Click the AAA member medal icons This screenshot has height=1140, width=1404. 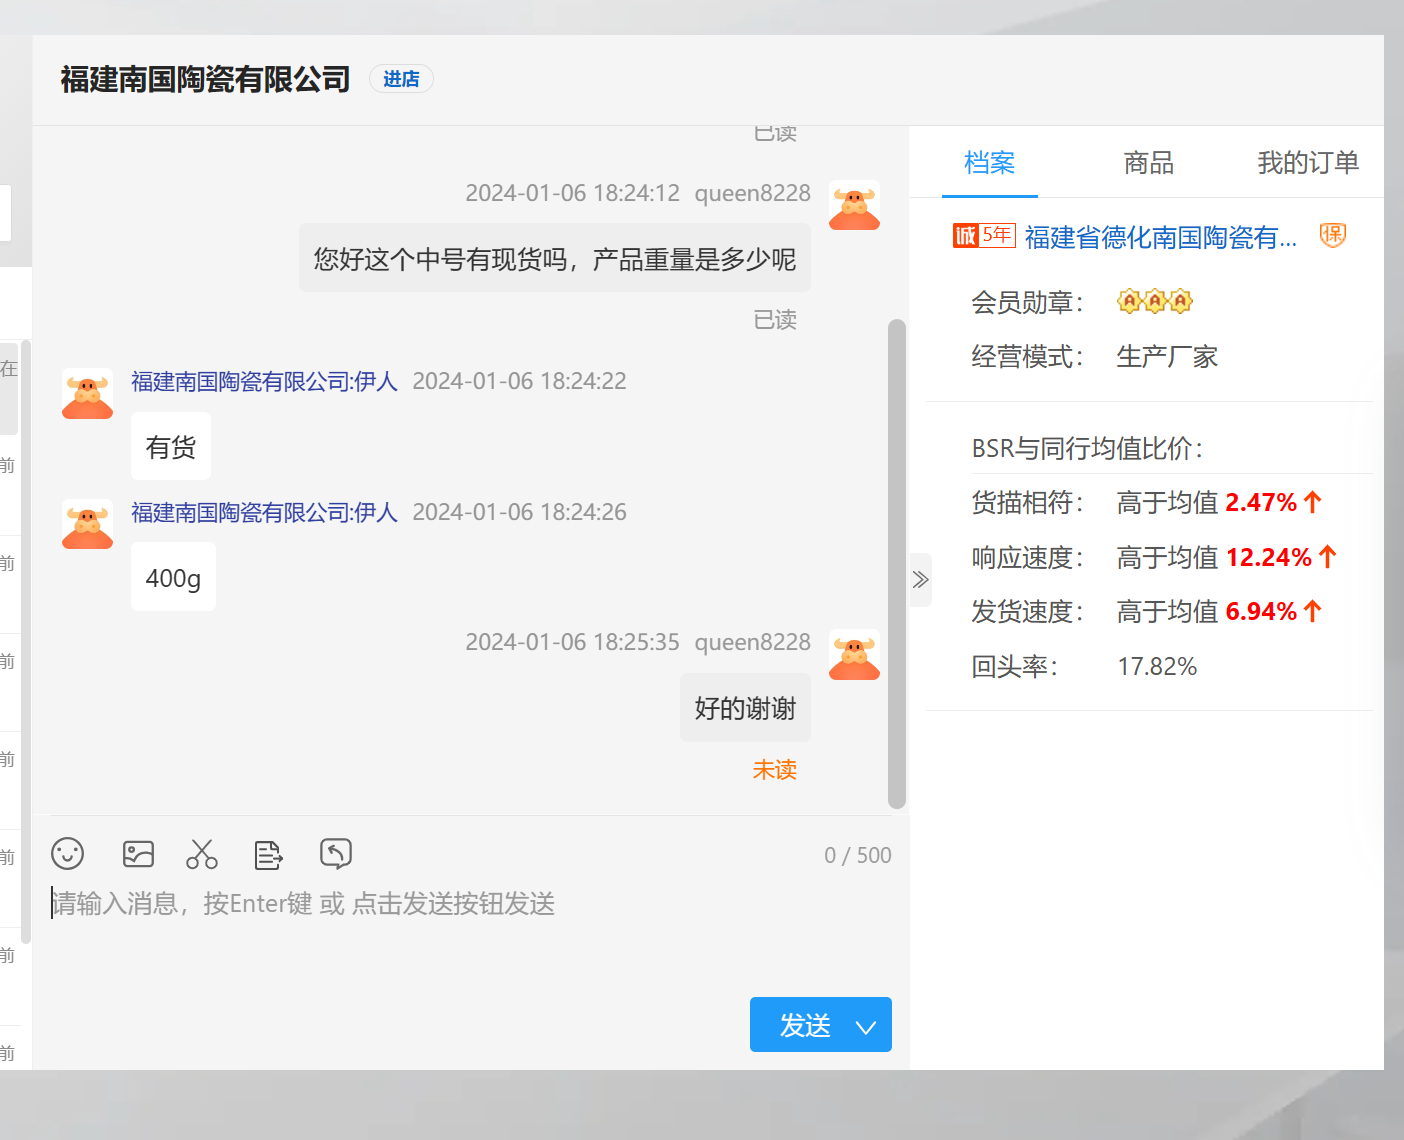click(1155, 301)
